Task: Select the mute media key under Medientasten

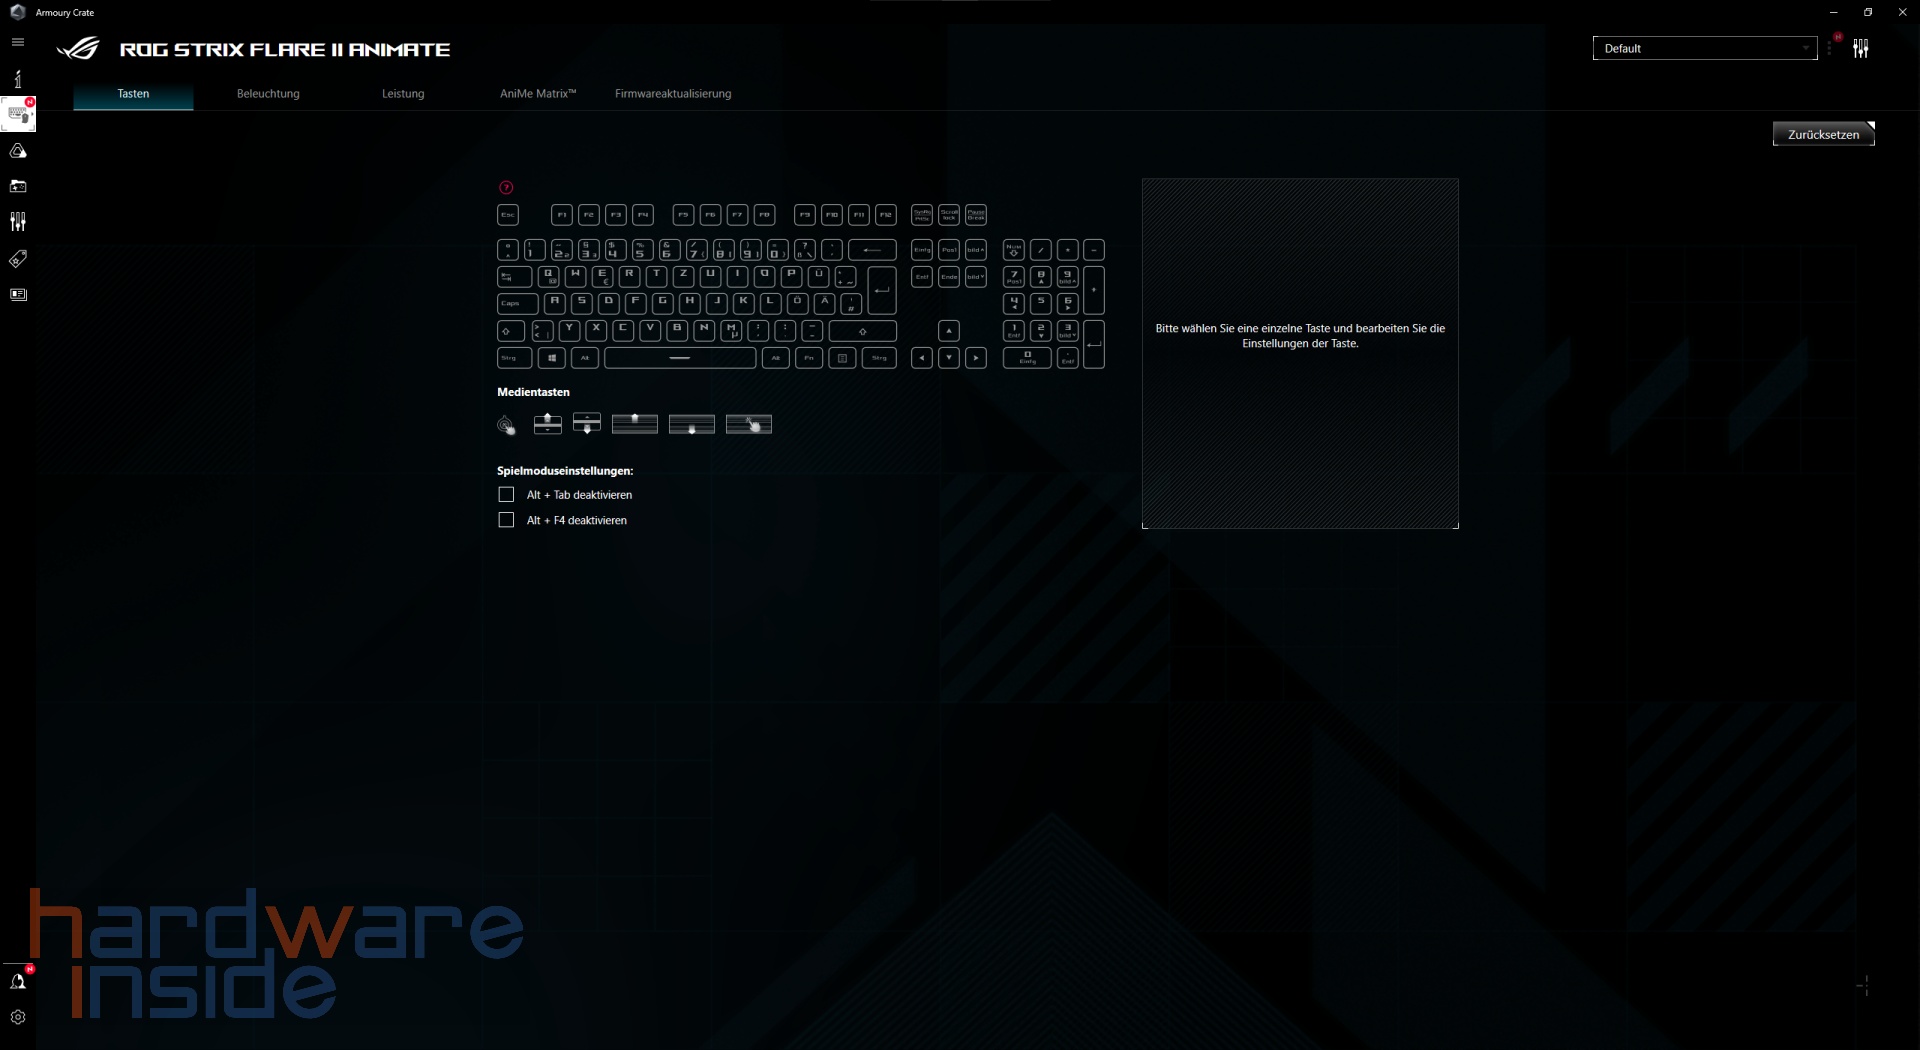Action: pyautogui.click(x=507, y=425)
